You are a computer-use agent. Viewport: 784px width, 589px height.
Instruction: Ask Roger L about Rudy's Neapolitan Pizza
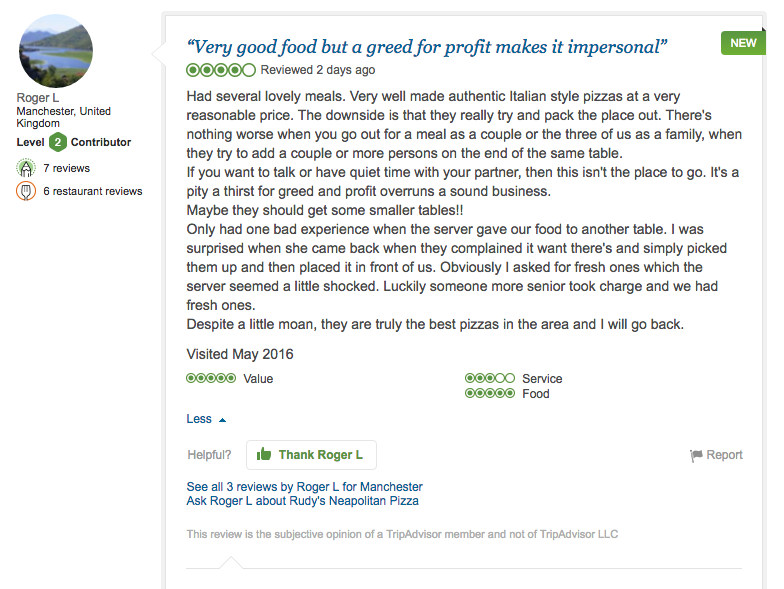pyautogui.click(x=302, y=500)
